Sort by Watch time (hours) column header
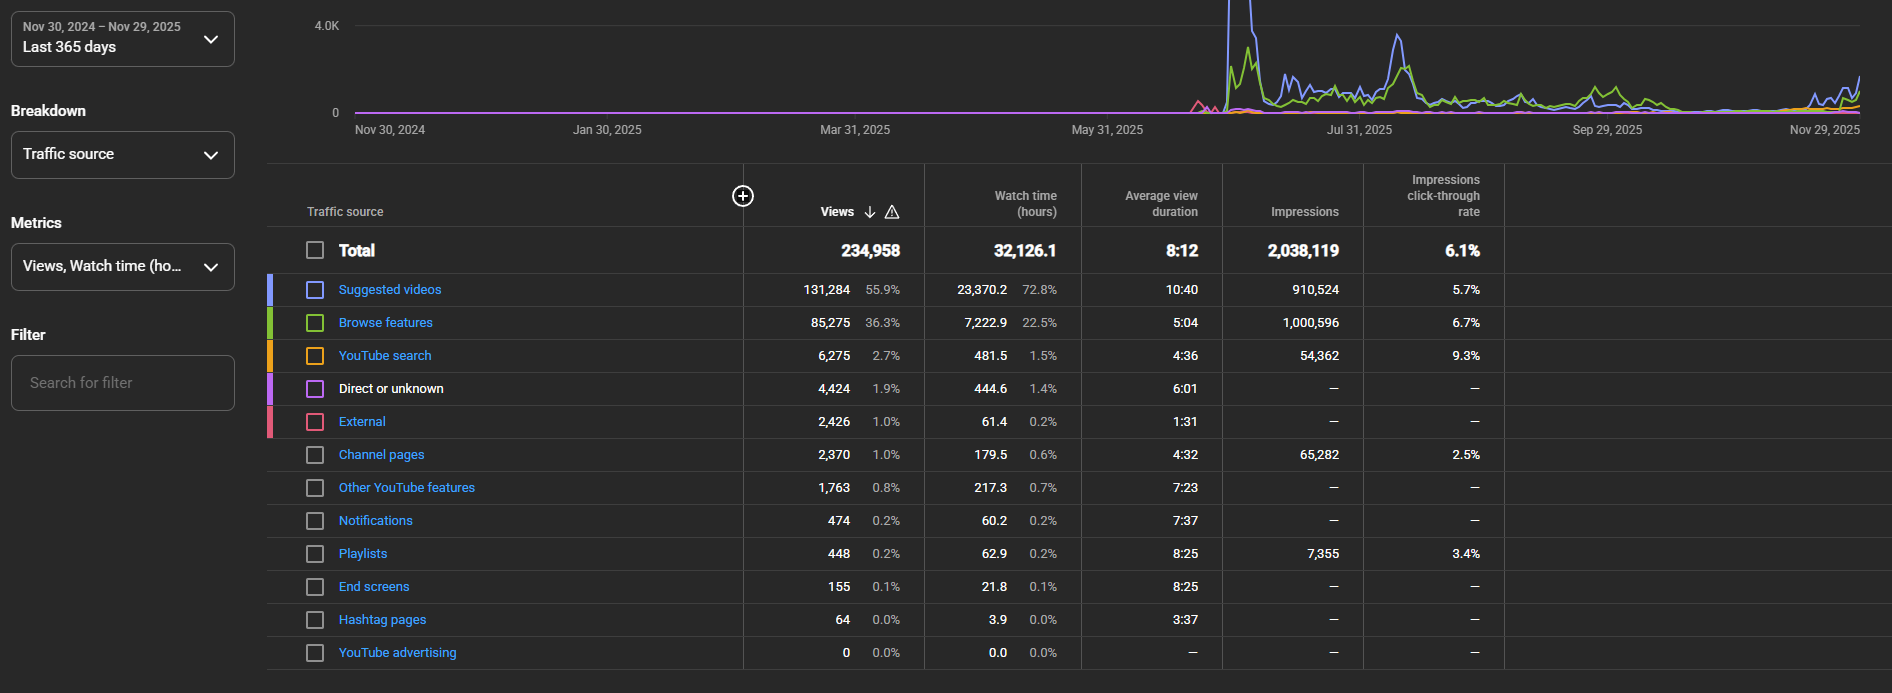 tap(1025, 204)
